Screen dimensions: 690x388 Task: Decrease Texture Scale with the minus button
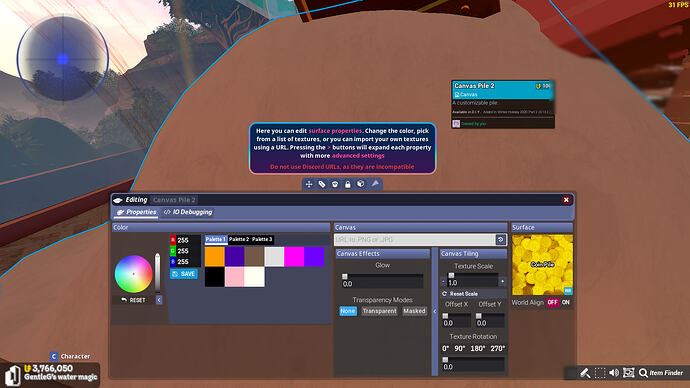click(444, 282)
